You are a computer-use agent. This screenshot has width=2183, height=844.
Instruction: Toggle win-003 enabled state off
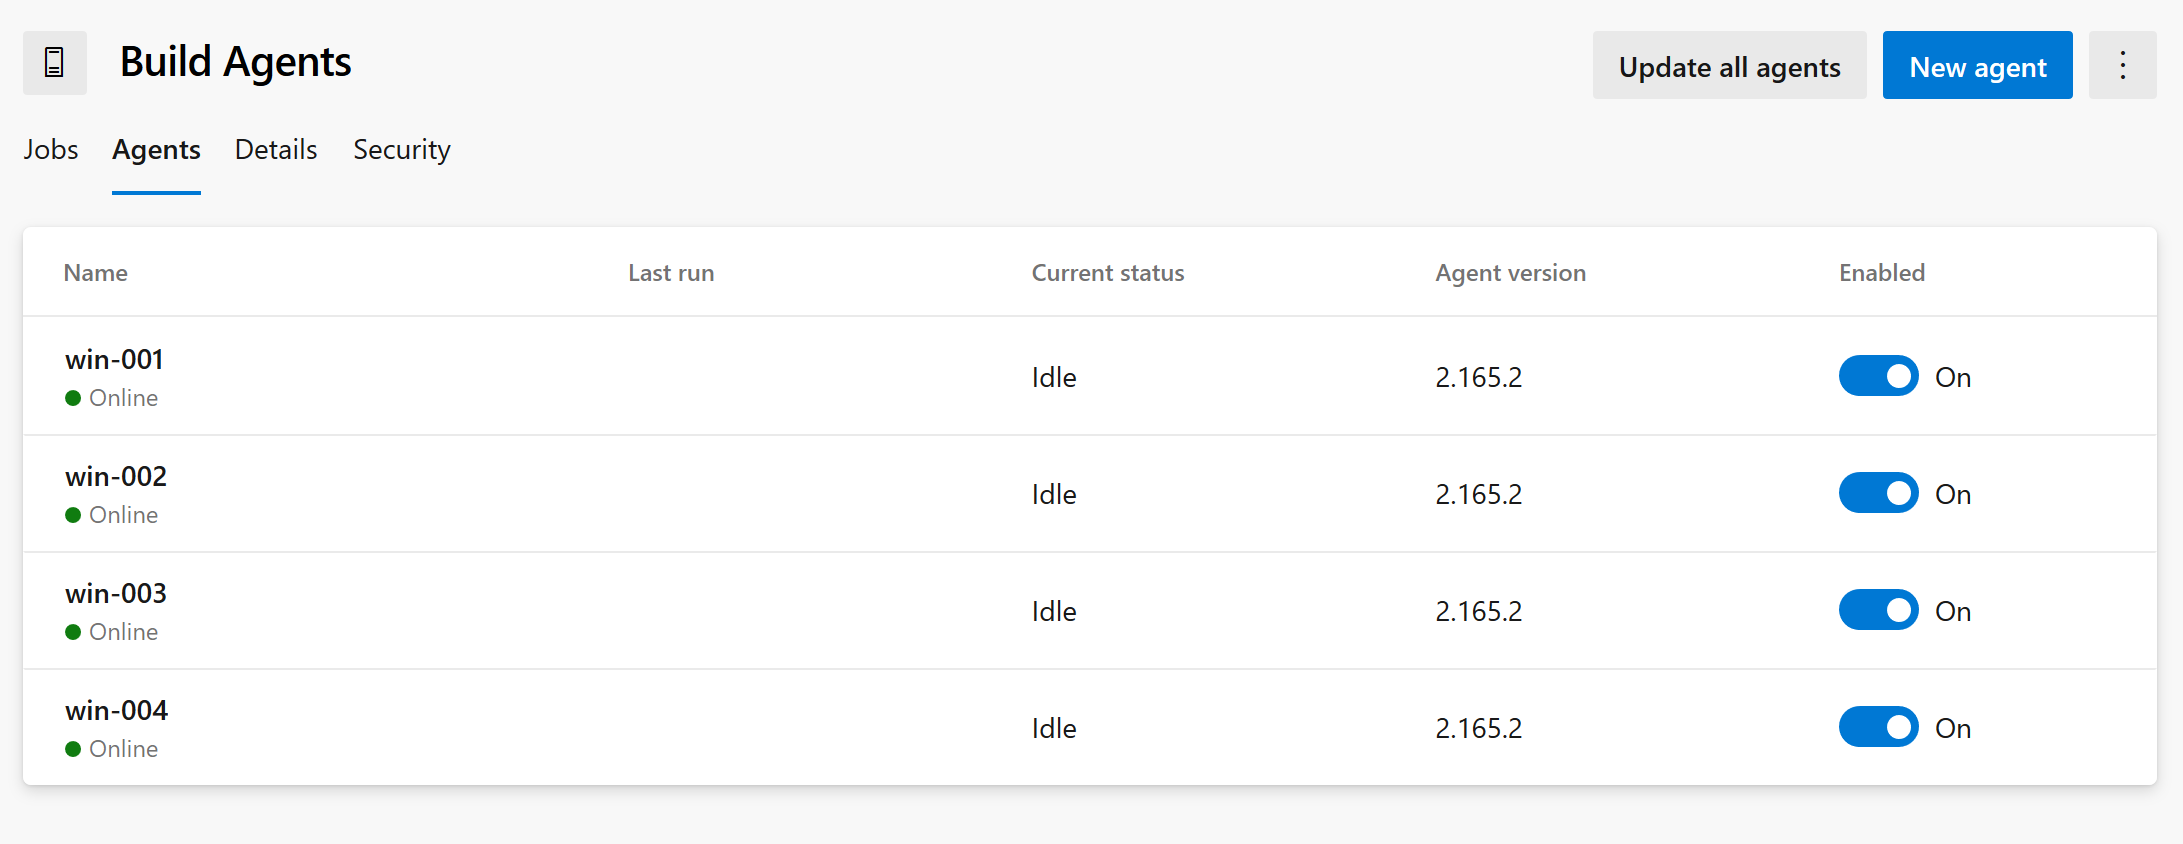1878,609
